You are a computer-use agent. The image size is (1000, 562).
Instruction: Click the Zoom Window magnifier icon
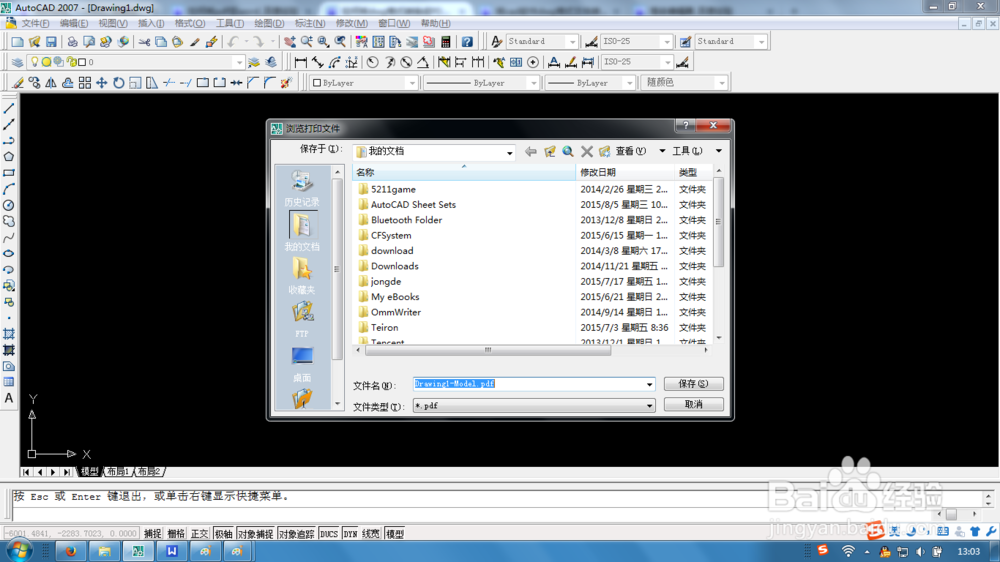pyautogui.click(x=323, y=41)
